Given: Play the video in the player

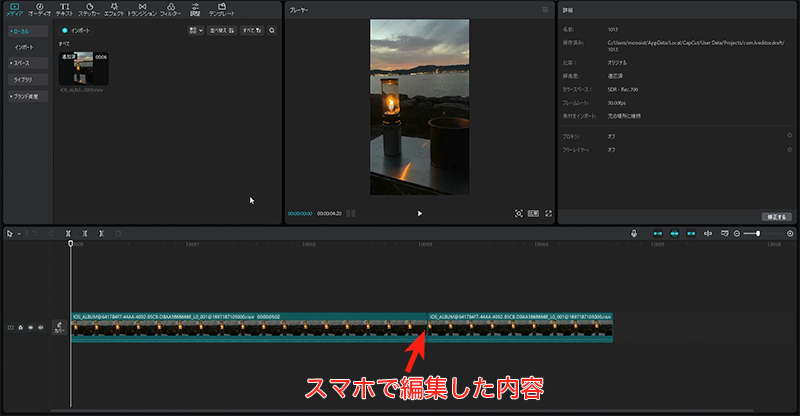Looking at the screenshot, I should 419,213.
